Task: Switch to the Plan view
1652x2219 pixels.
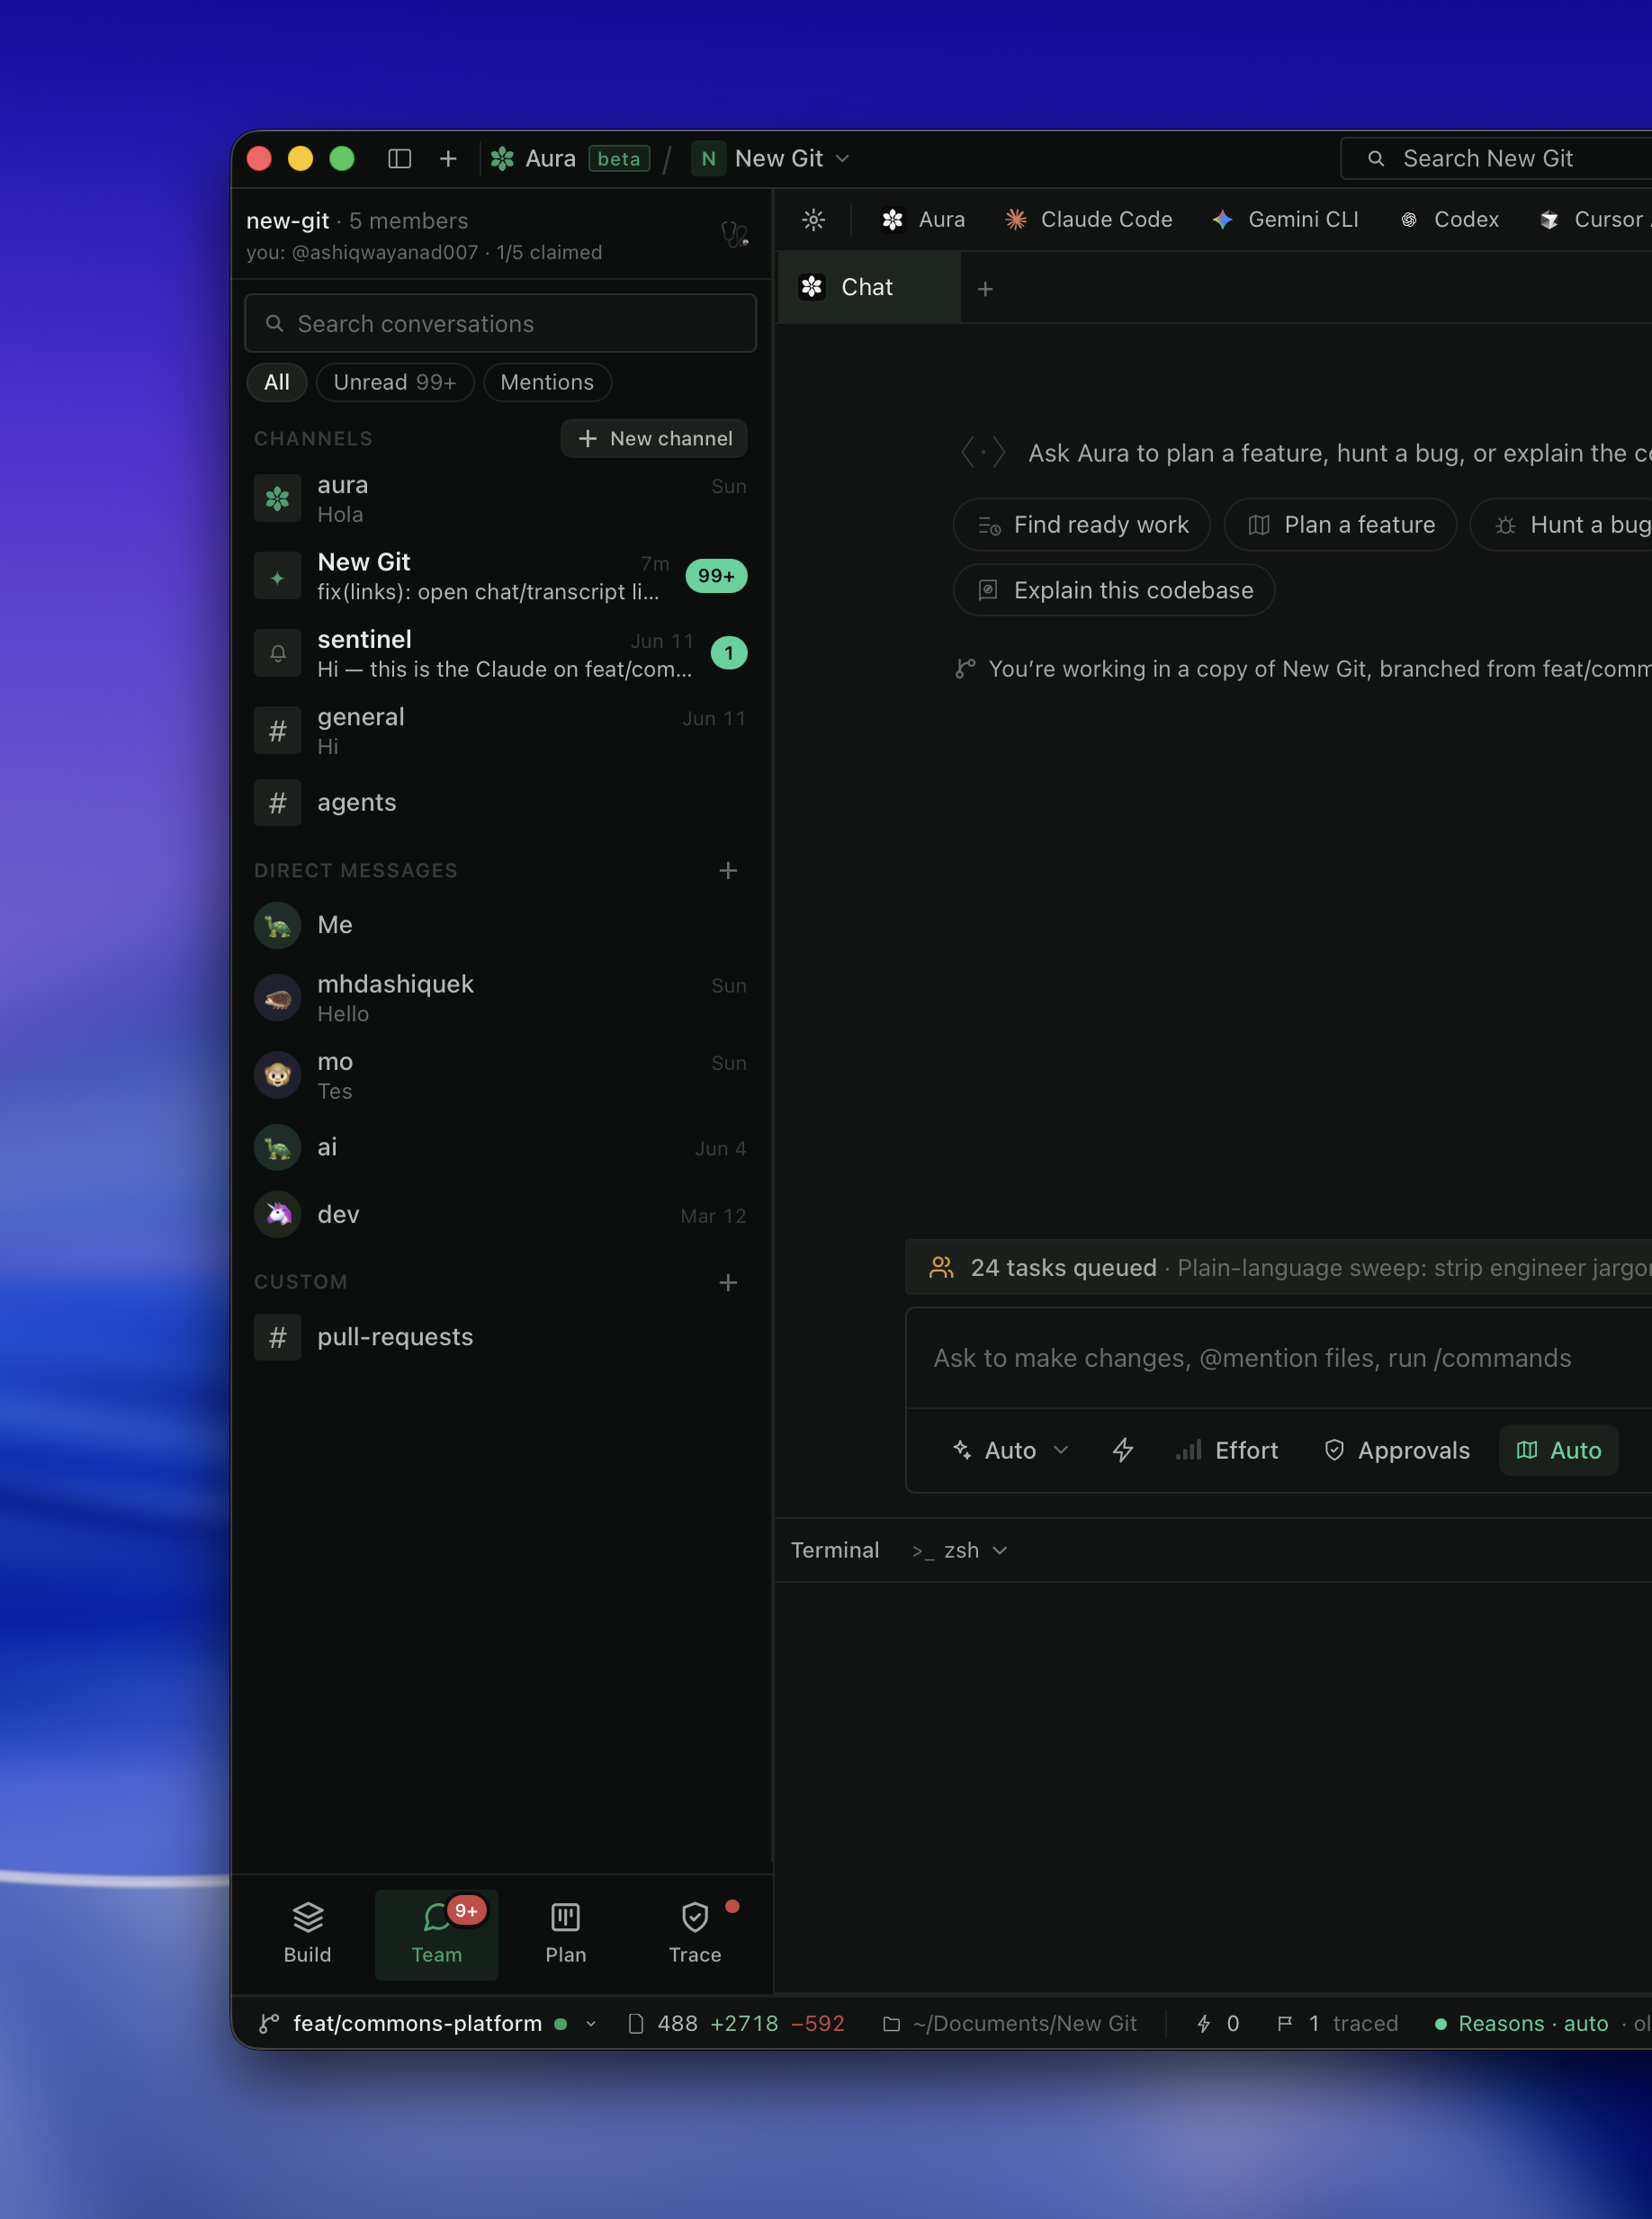Action: [566, 1934]
